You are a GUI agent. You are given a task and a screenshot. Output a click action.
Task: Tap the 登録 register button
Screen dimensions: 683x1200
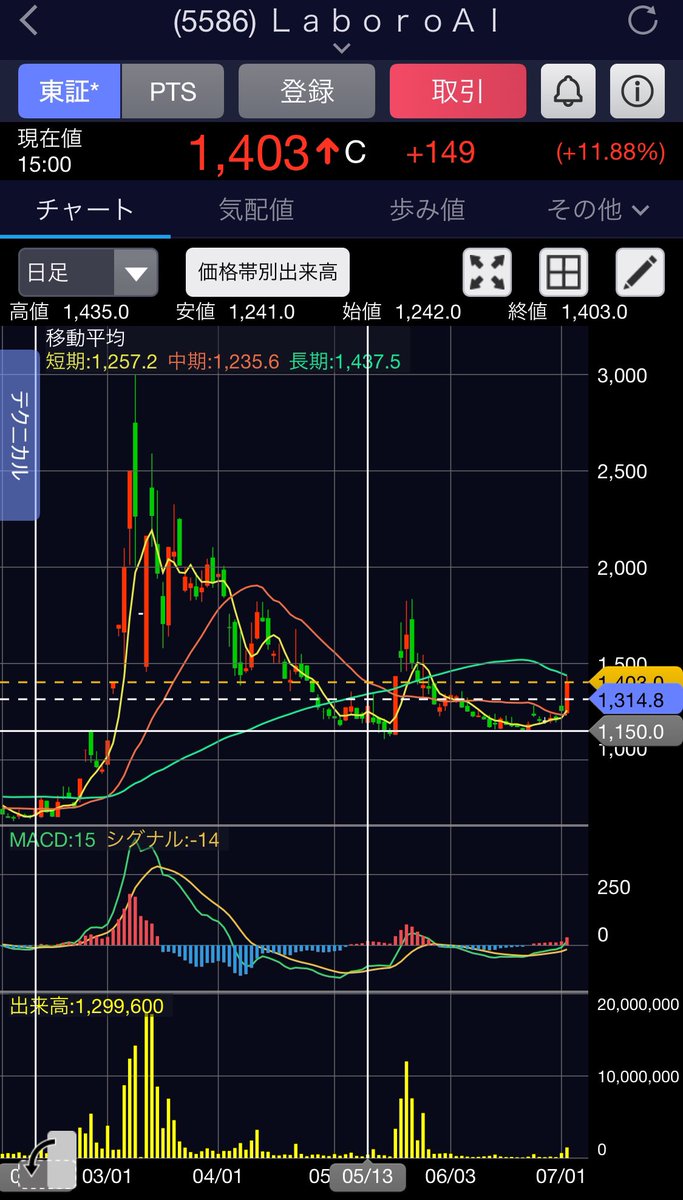pyautogui.click(x=307, y=92)
